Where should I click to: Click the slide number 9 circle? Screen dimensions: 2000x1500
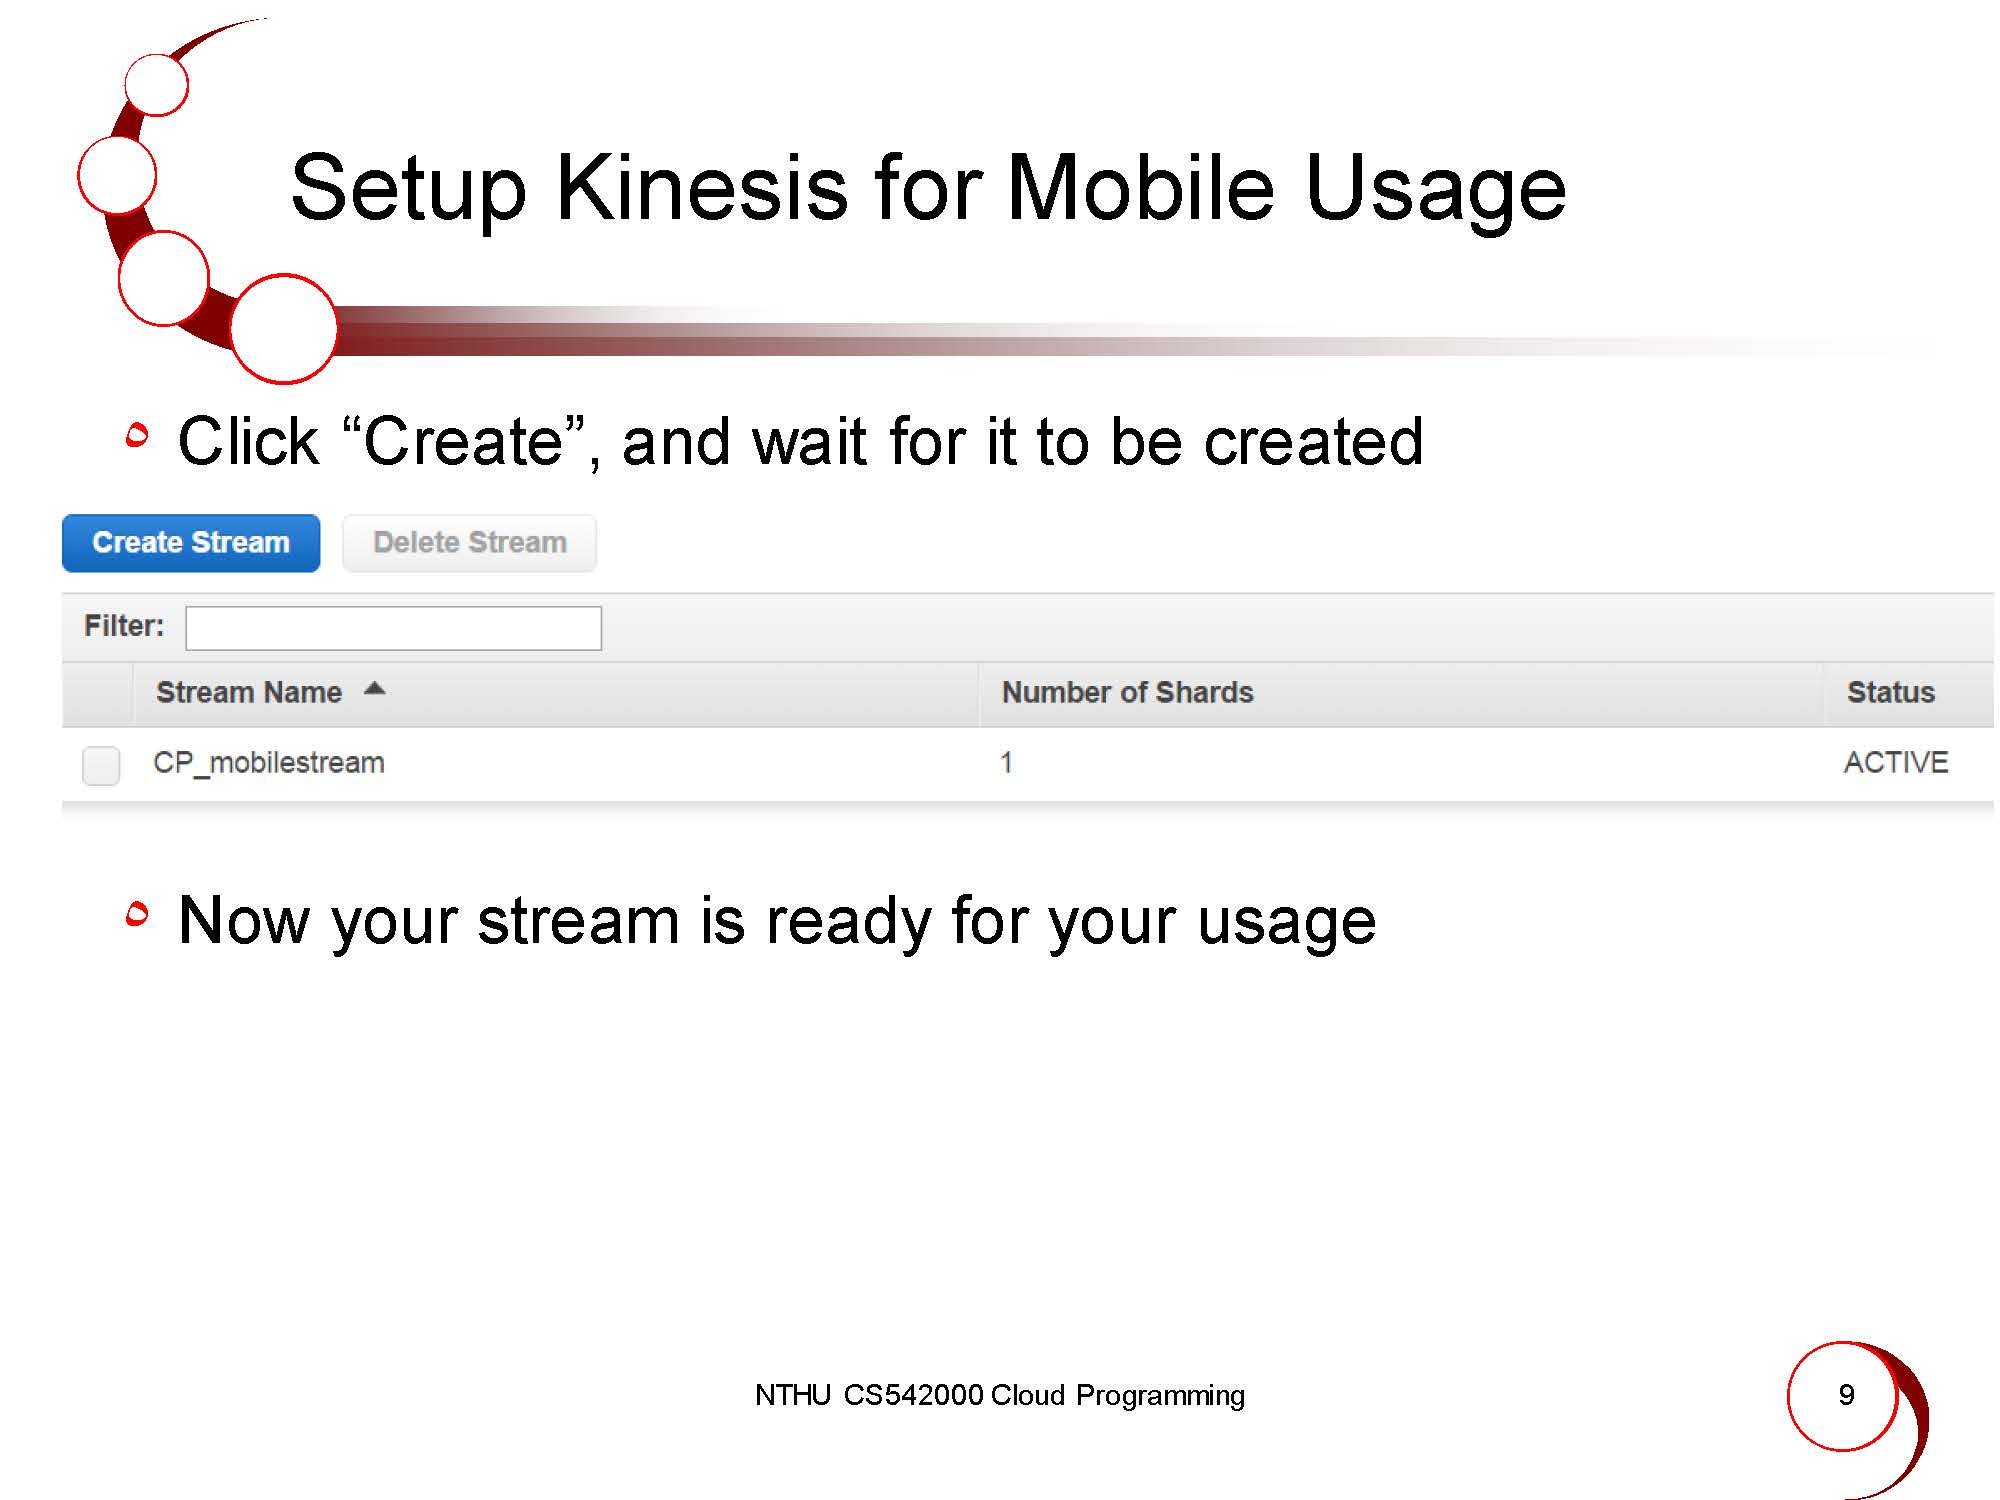tap(1845, 1395)
